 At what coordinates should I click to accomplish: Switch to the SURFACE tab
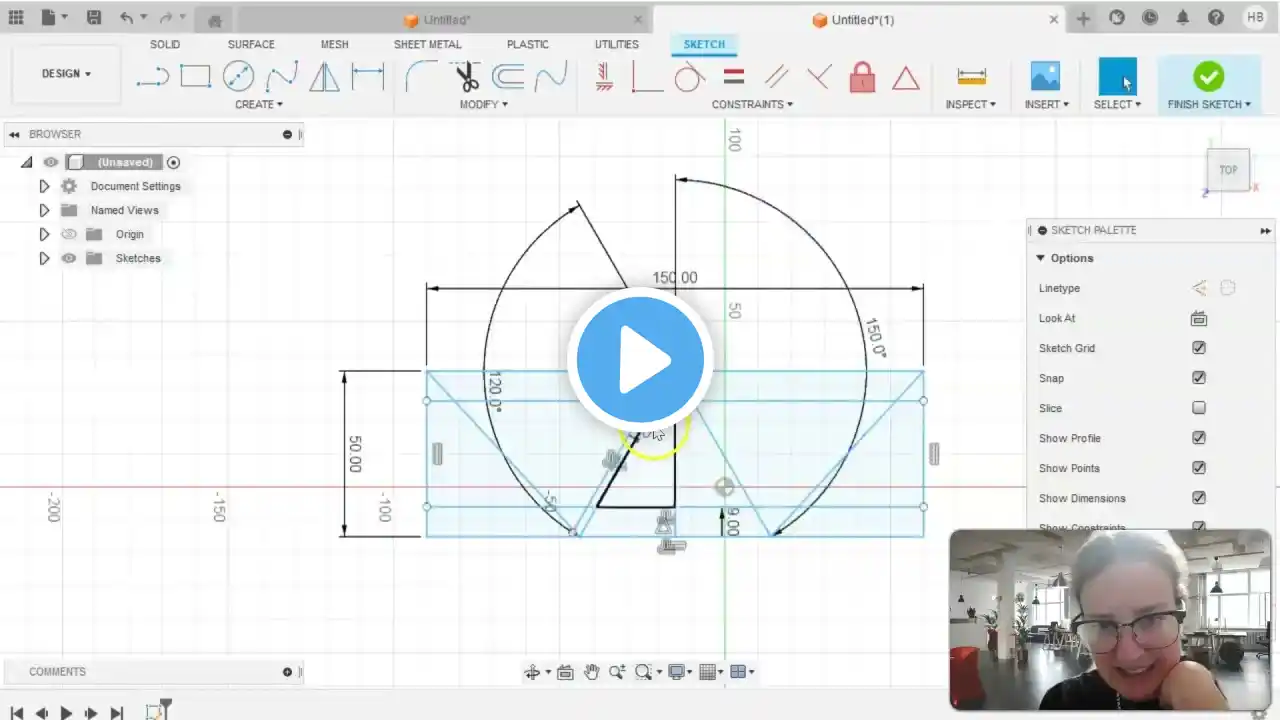click(251, 44)
